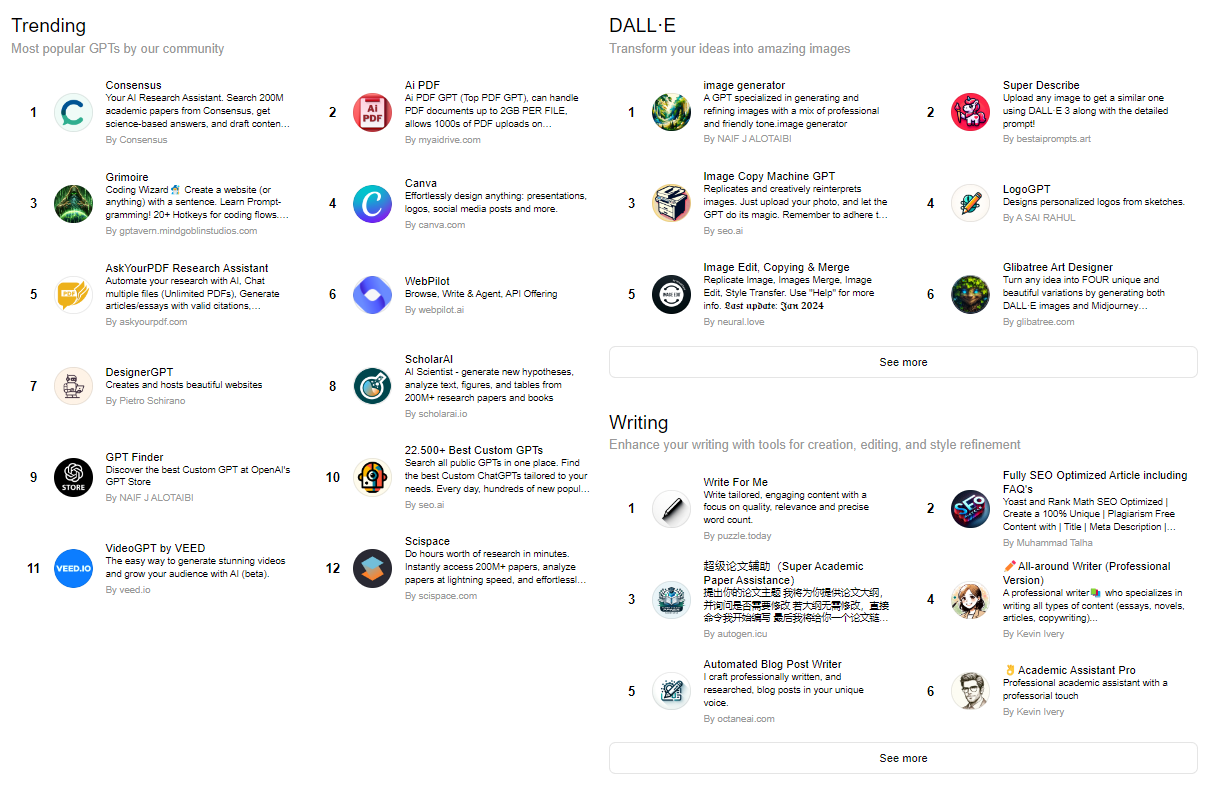Screen dimensions: 1210x785
Task: Open the Image Edit, Copying & Merge icon
Action: (x=671, y=295)
